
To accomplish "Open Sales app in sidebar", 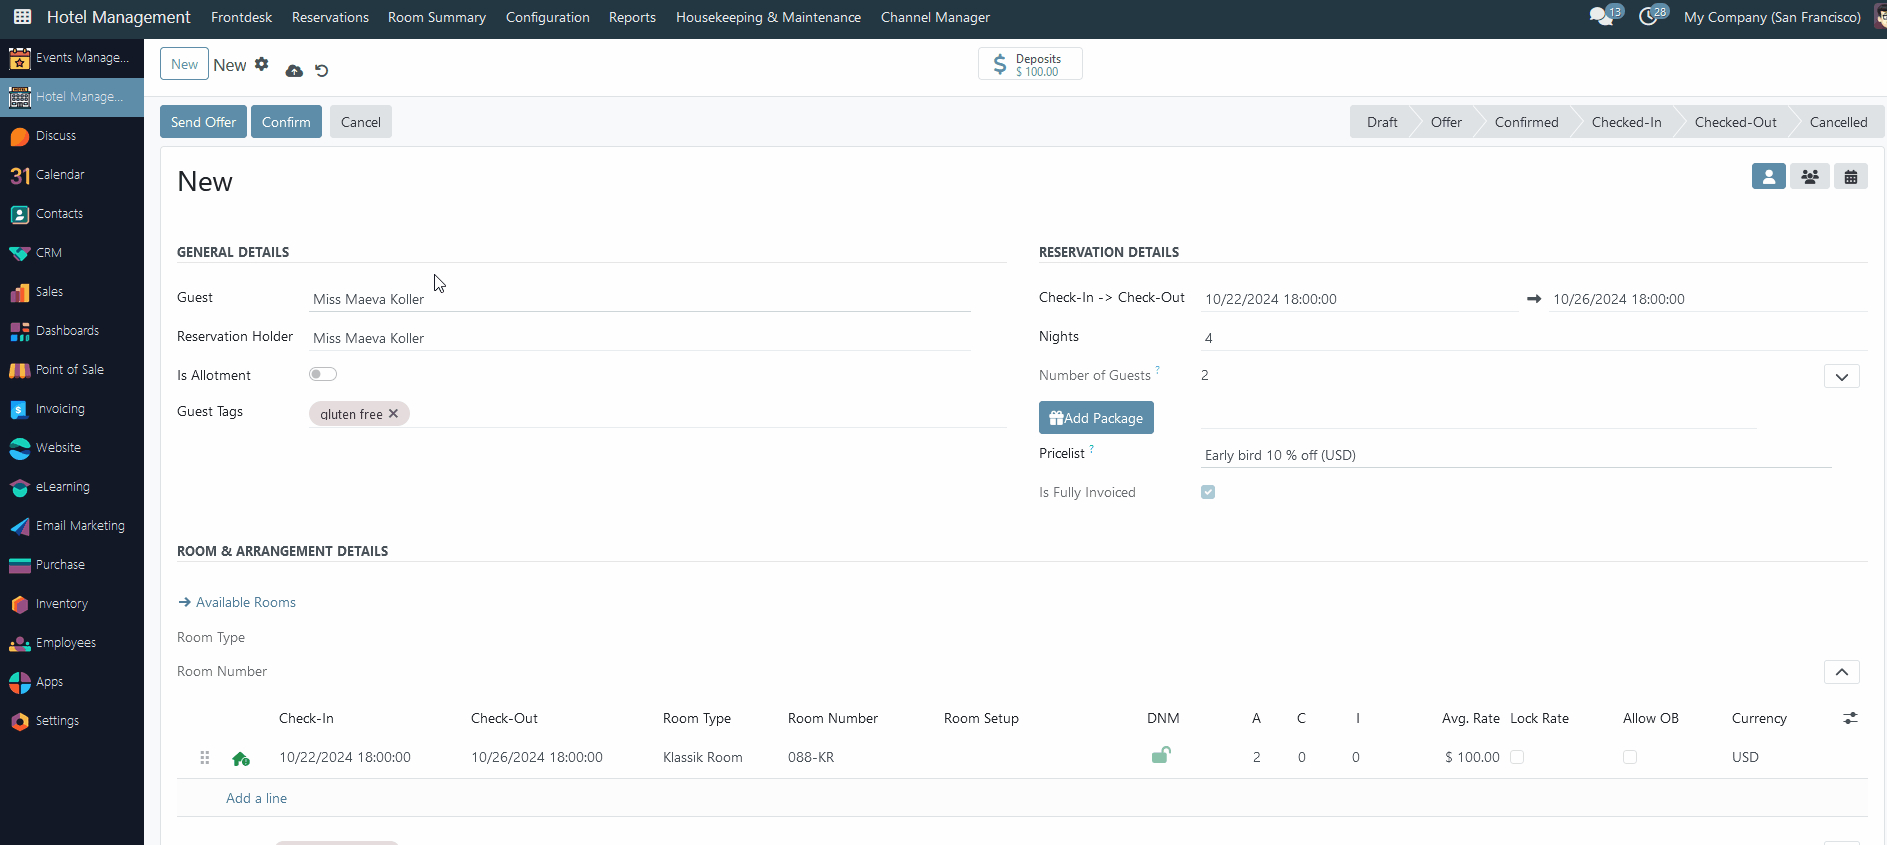I will pos(71,292).
